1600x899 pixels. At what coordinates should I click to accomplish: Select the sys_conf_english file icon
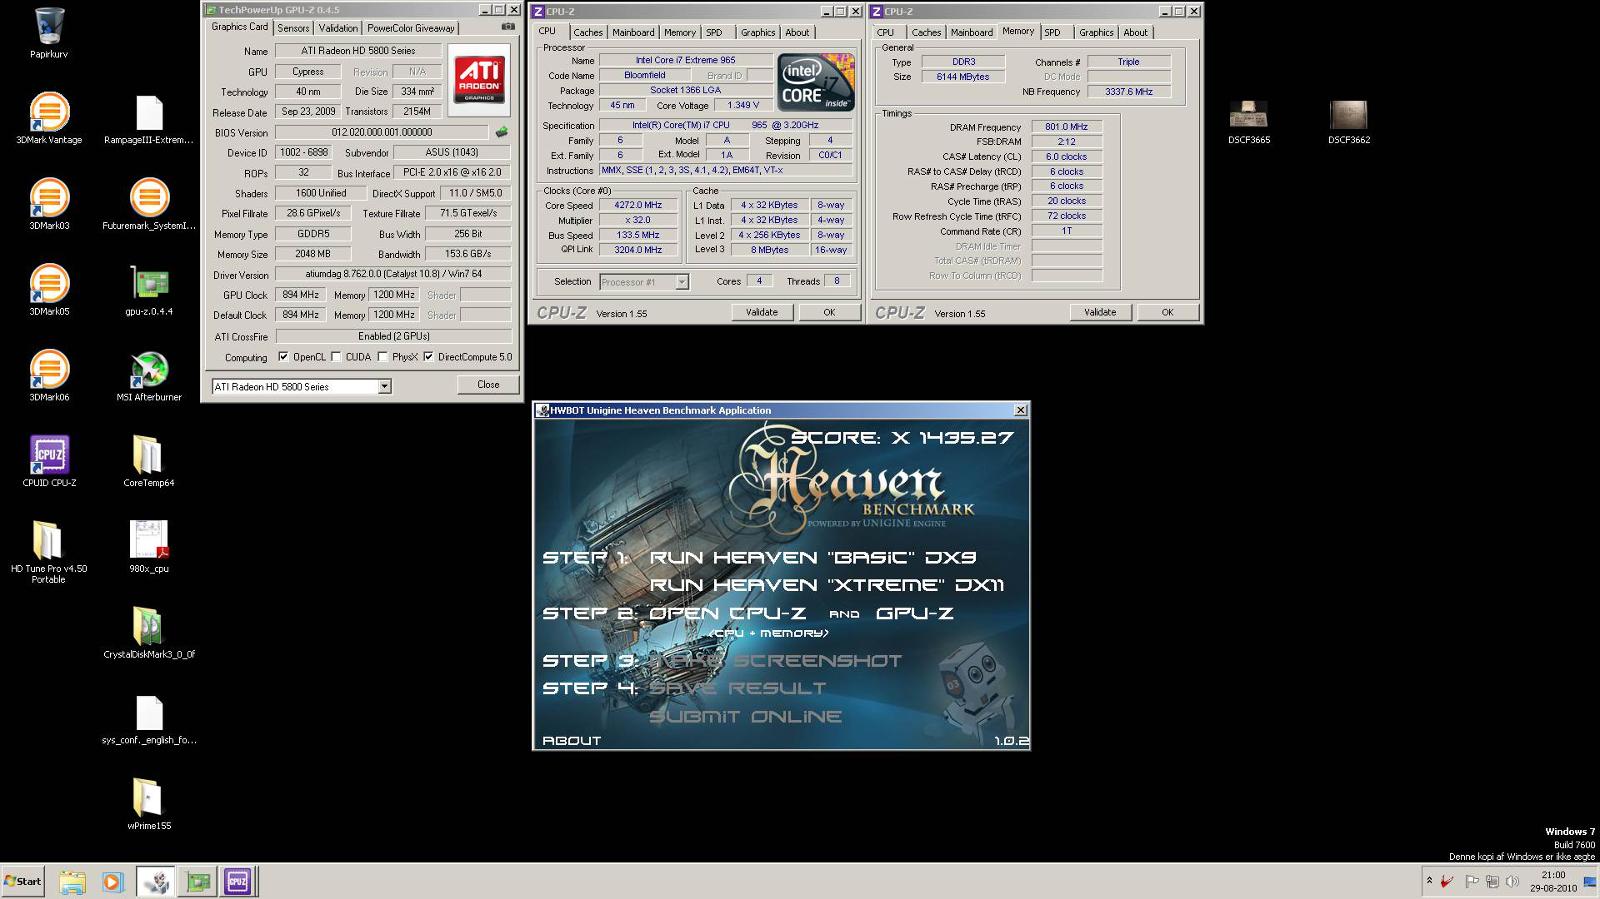149,718
